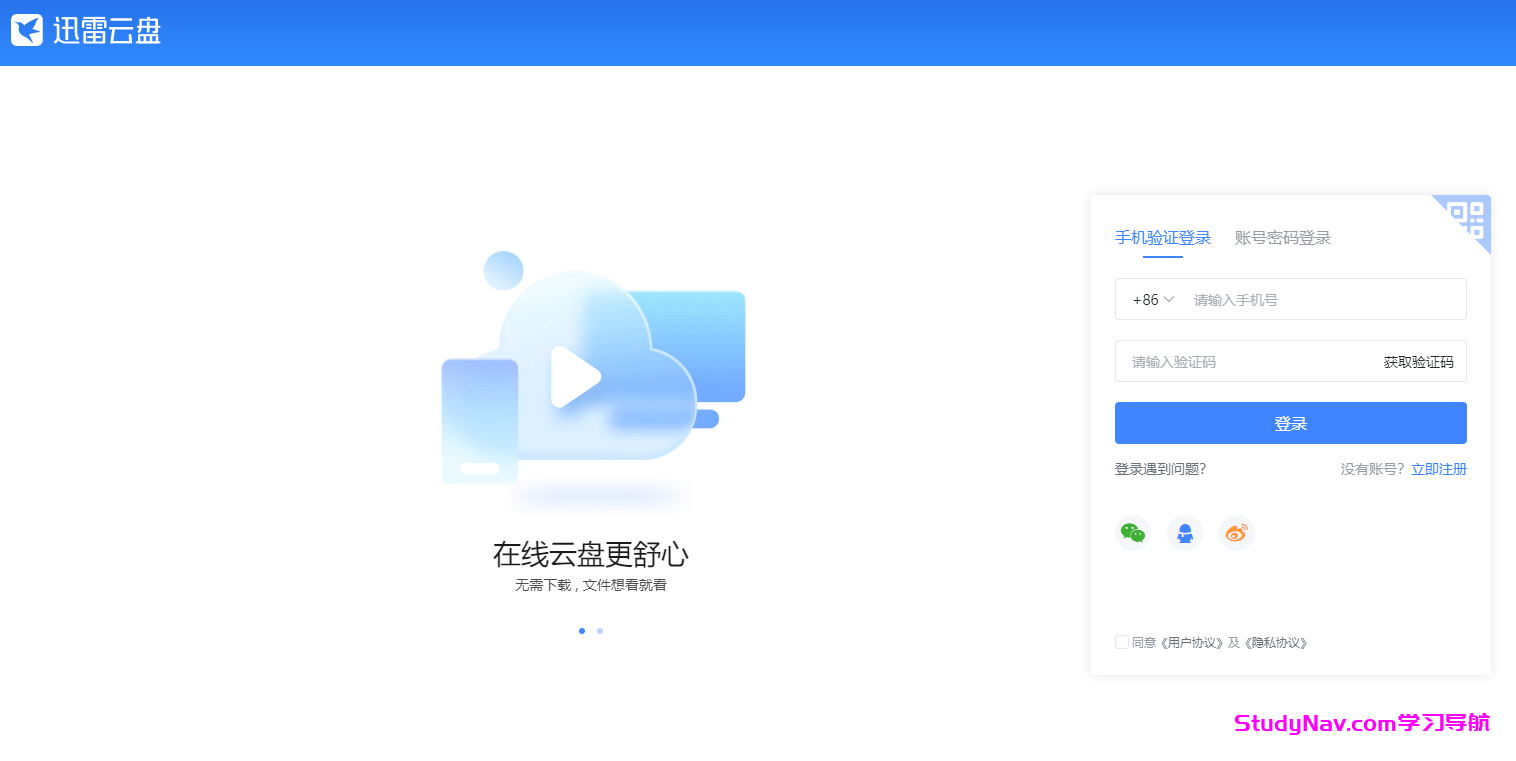Open 立即注册 to register an account
The width and height of the screenshot is (1516, 761).
[x=1439, y=468]
